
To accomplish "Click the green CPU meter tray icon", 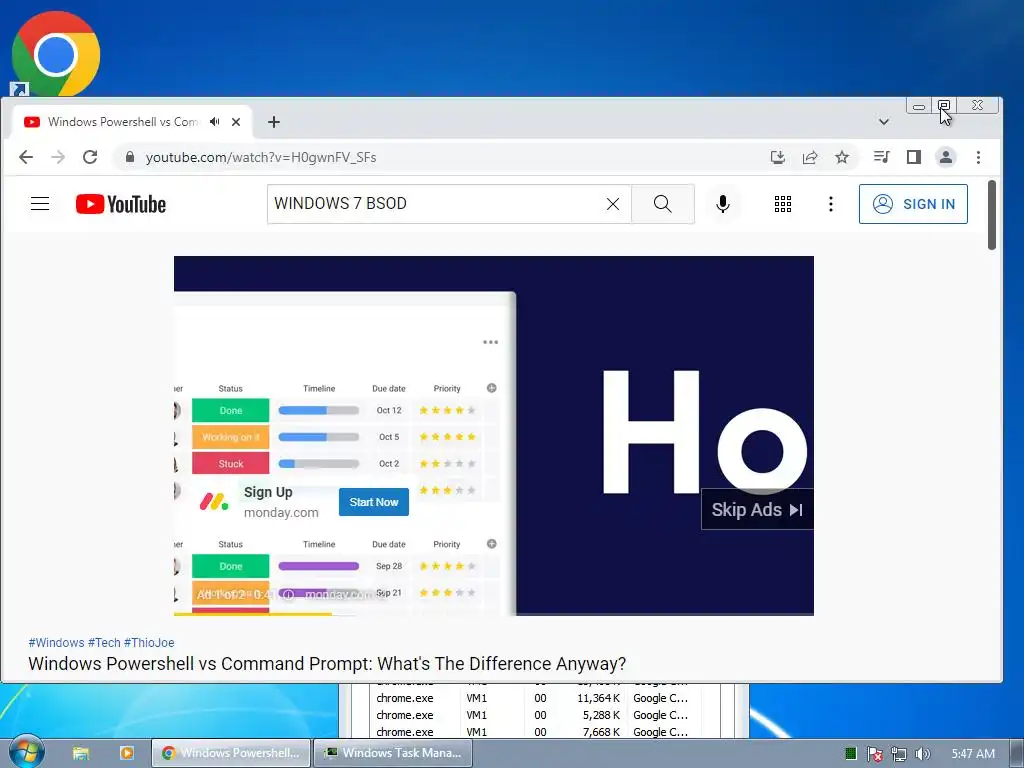I will [850, 754].
